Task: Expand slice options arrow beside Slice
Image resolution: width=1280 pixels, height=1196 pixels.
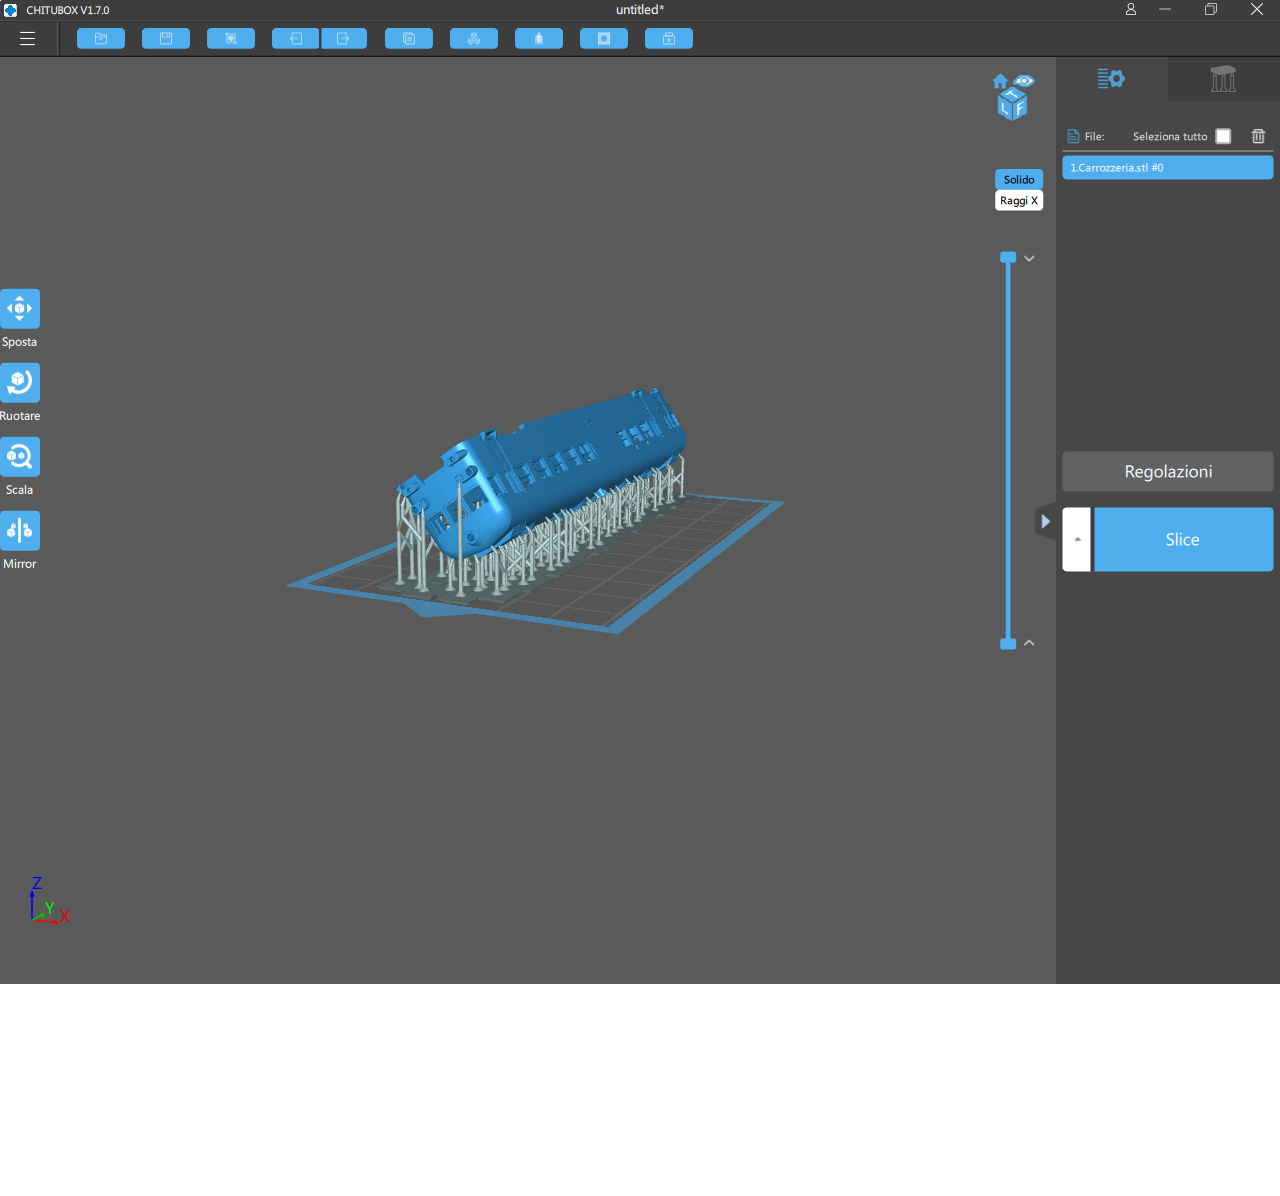Action: point(1077,540)
